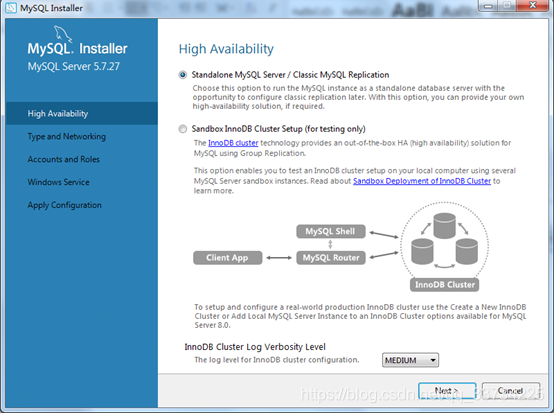Open Sandbox Deployment of InnoDB Cluster link
Screen dimensions: 554x413
pos(422,181)
